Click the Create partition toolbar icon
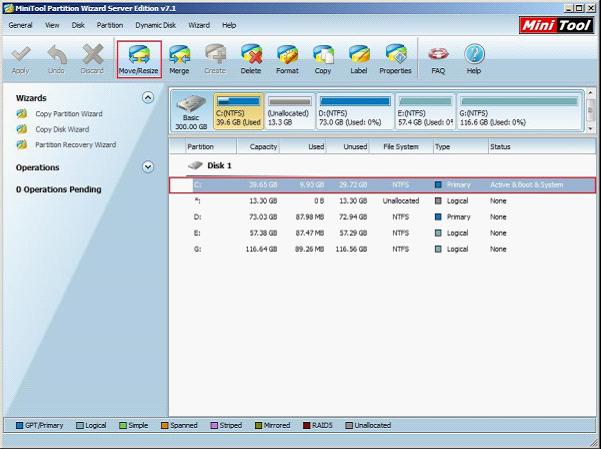The width and height of the screenshot is (601, 449). (215, 54)
